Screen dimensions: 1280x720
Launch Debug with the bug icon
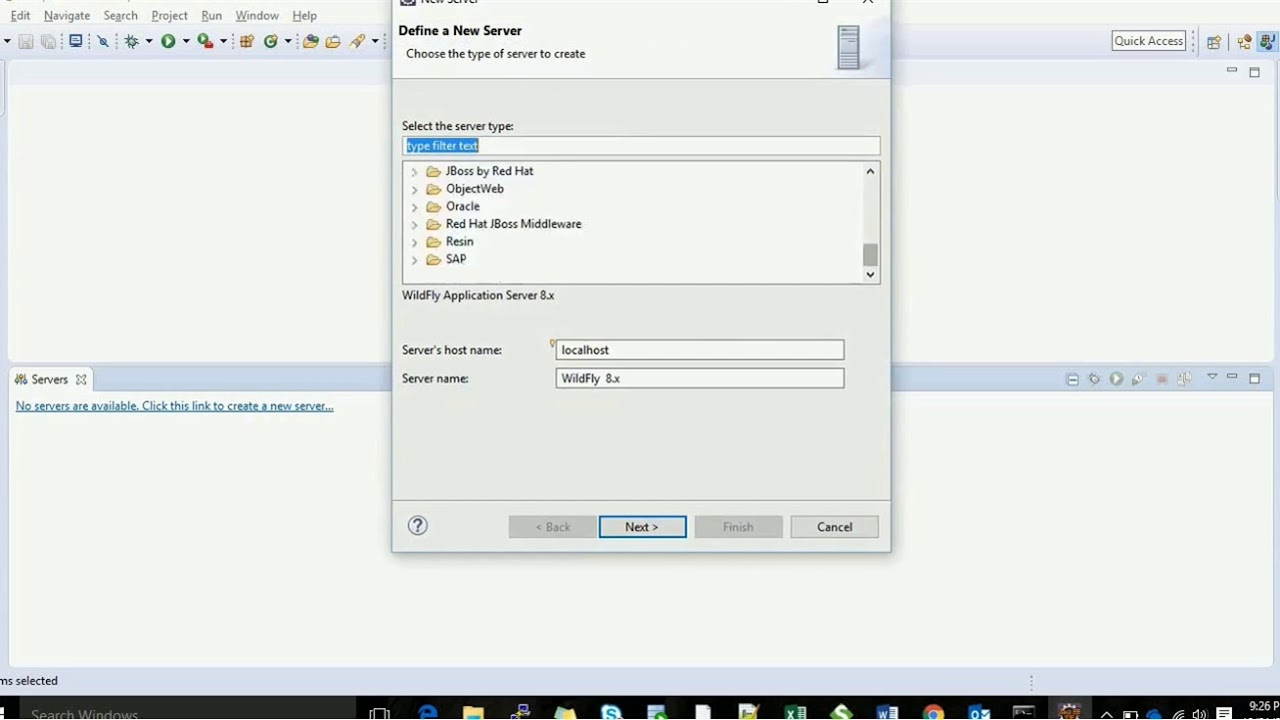pyautogui.click(x=131, y=41)
